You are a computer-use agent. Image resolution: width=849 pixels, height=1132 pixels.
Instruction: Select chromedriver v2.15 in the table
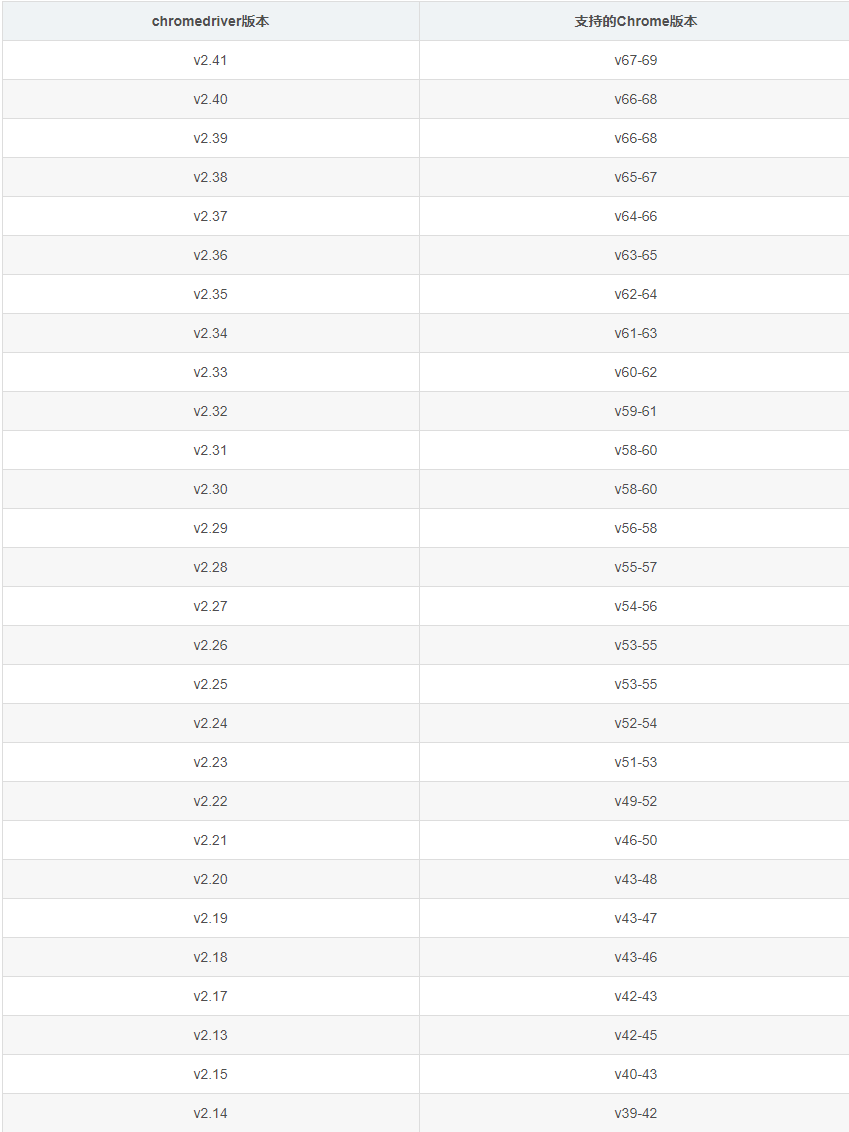click(x=210, y=1074)
